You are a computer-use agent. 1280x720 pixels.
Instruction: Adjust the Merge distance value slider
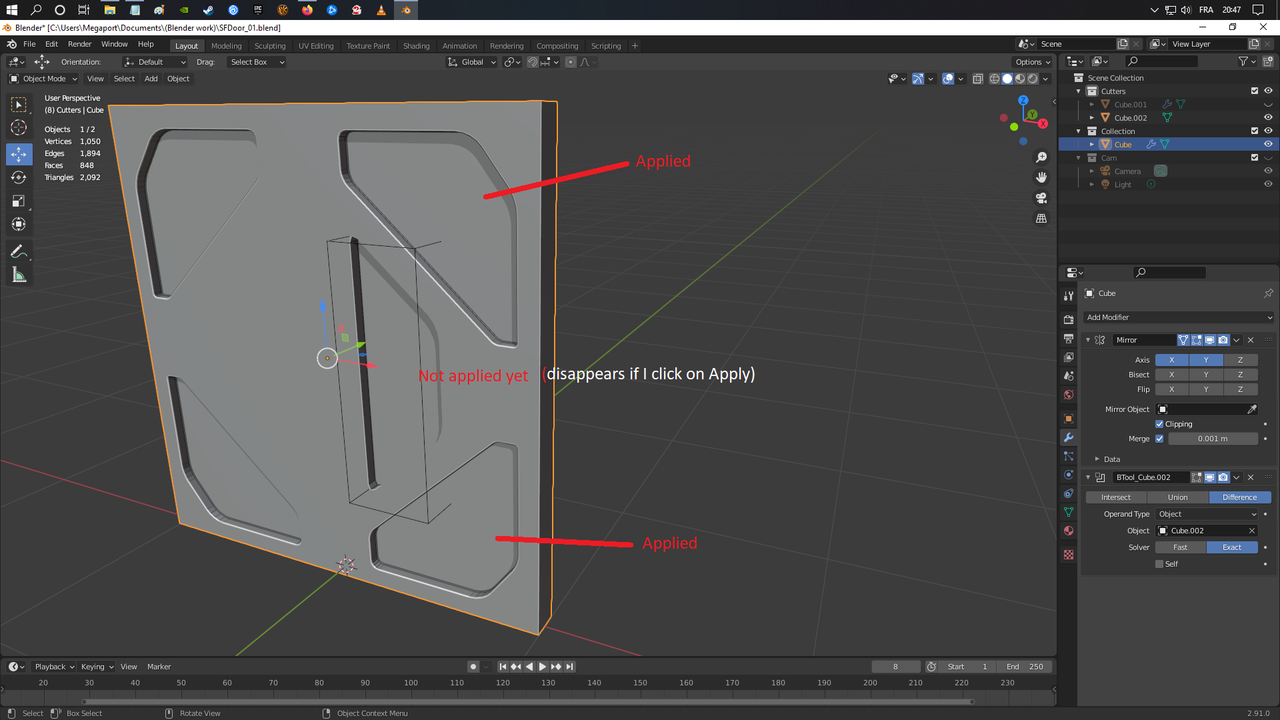coord(1213,438)
